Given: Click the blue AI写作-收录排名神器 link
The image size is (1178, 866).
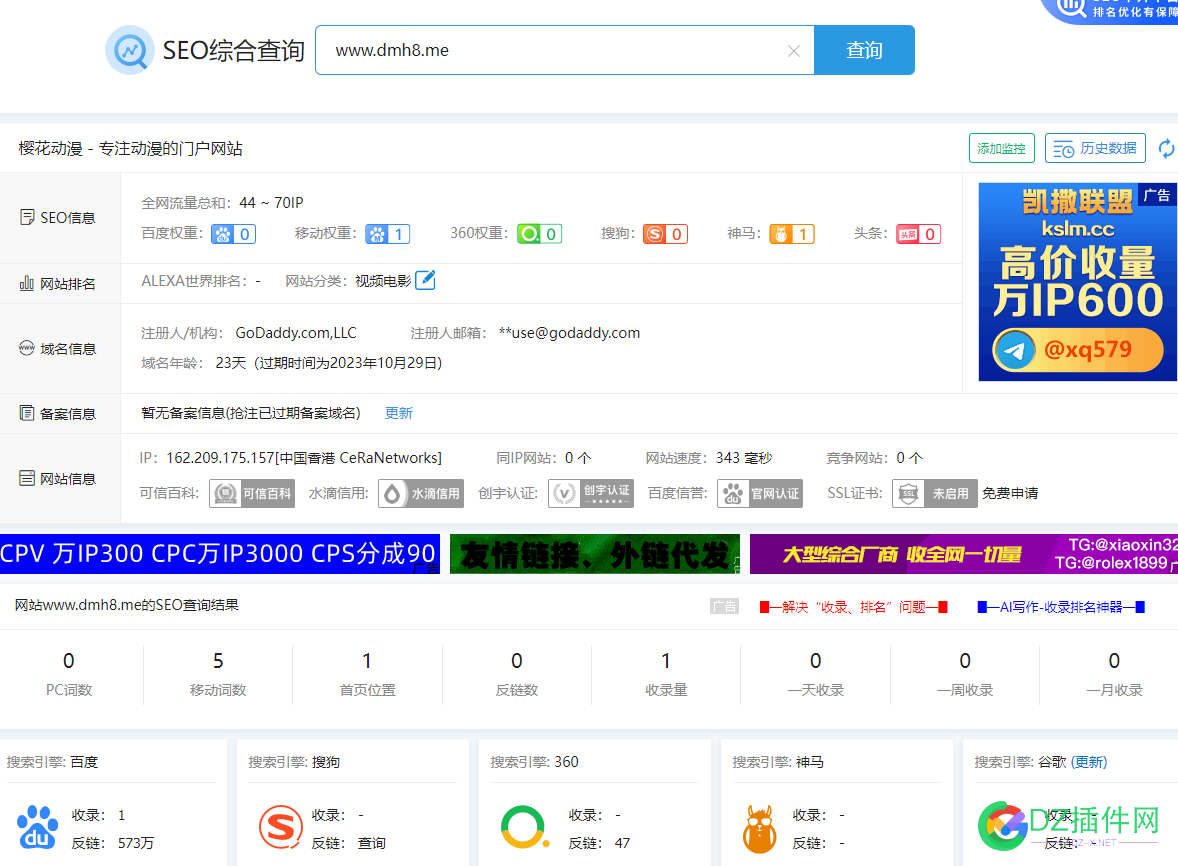Looking at the screenshot, I should (x=1061, y=607).
